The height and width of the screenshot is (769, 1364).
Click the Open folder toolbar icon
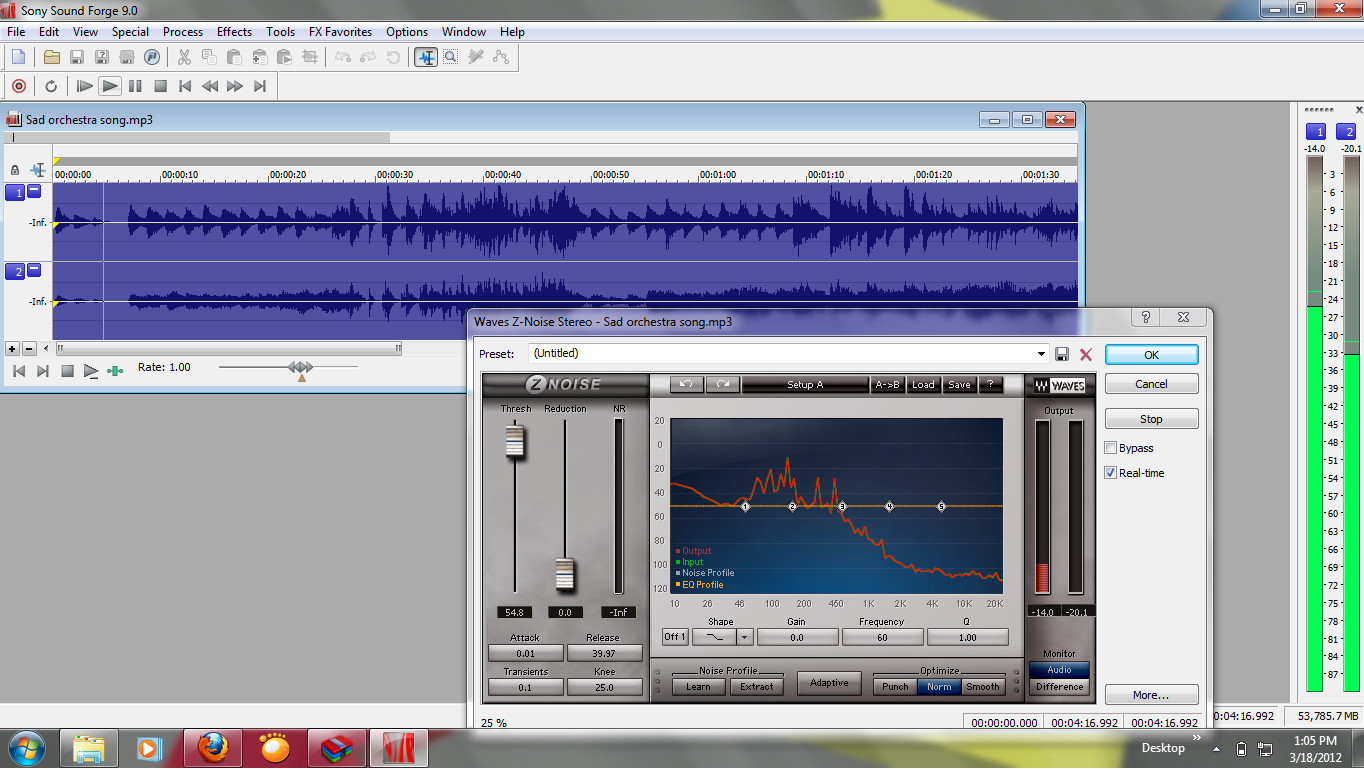pyautogui.click(x=52, y=57)
